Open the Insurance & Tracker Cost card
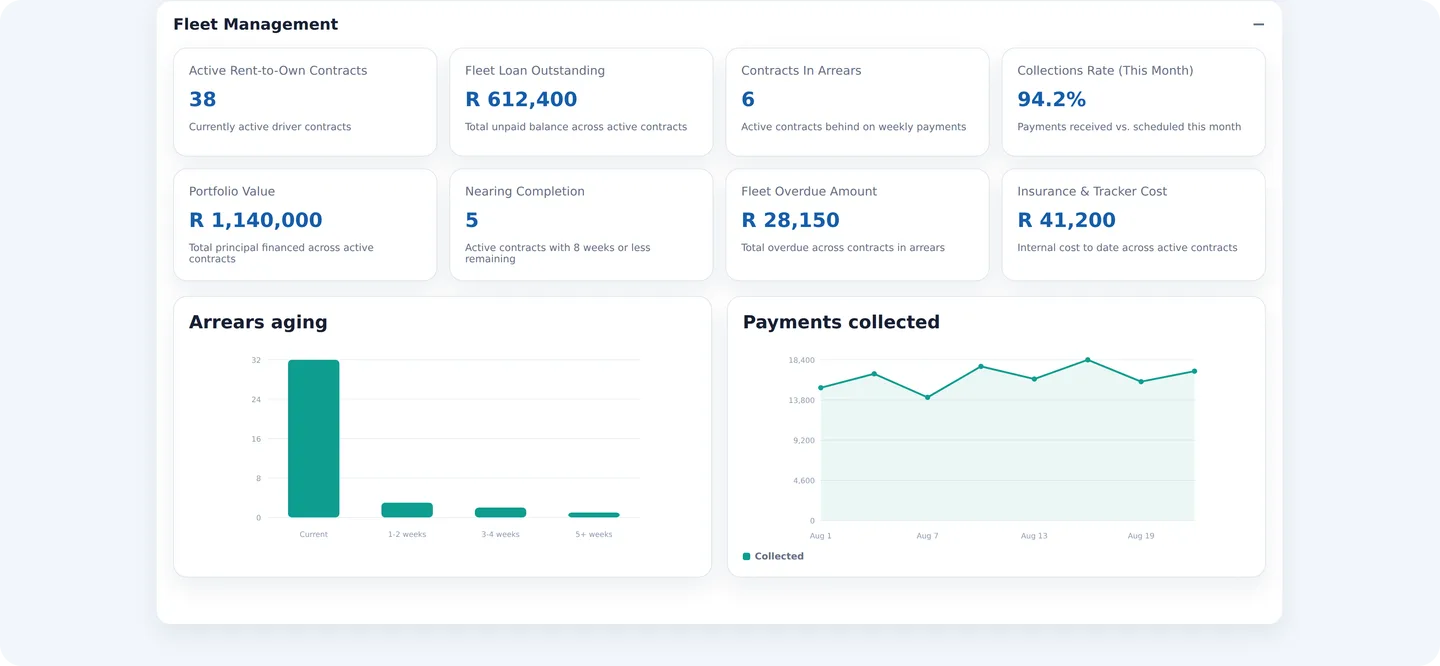Screen dimensions: 1440x666 1133,224
